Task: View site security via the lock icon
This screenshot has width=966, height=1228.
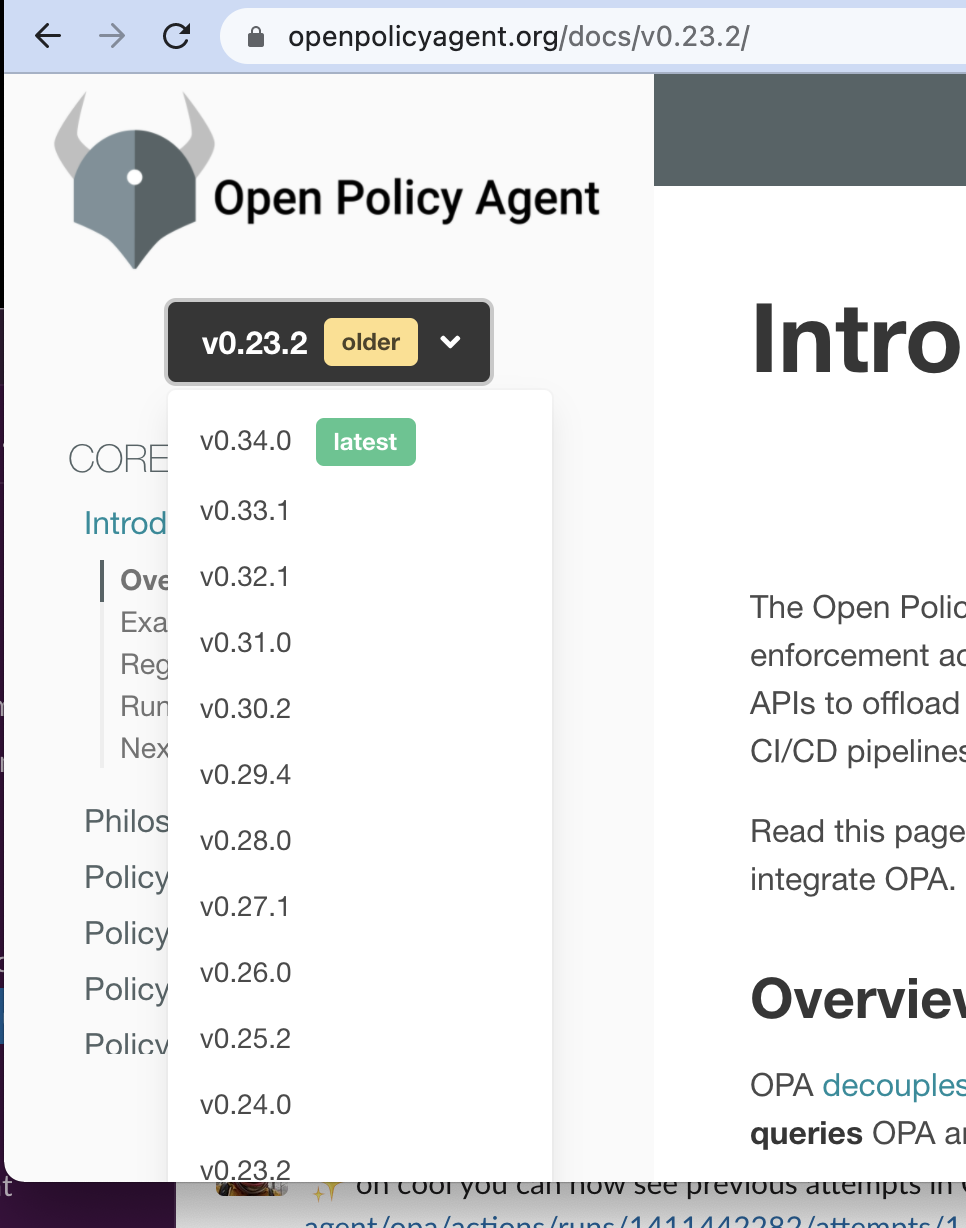Action: (x=256, y=36)
